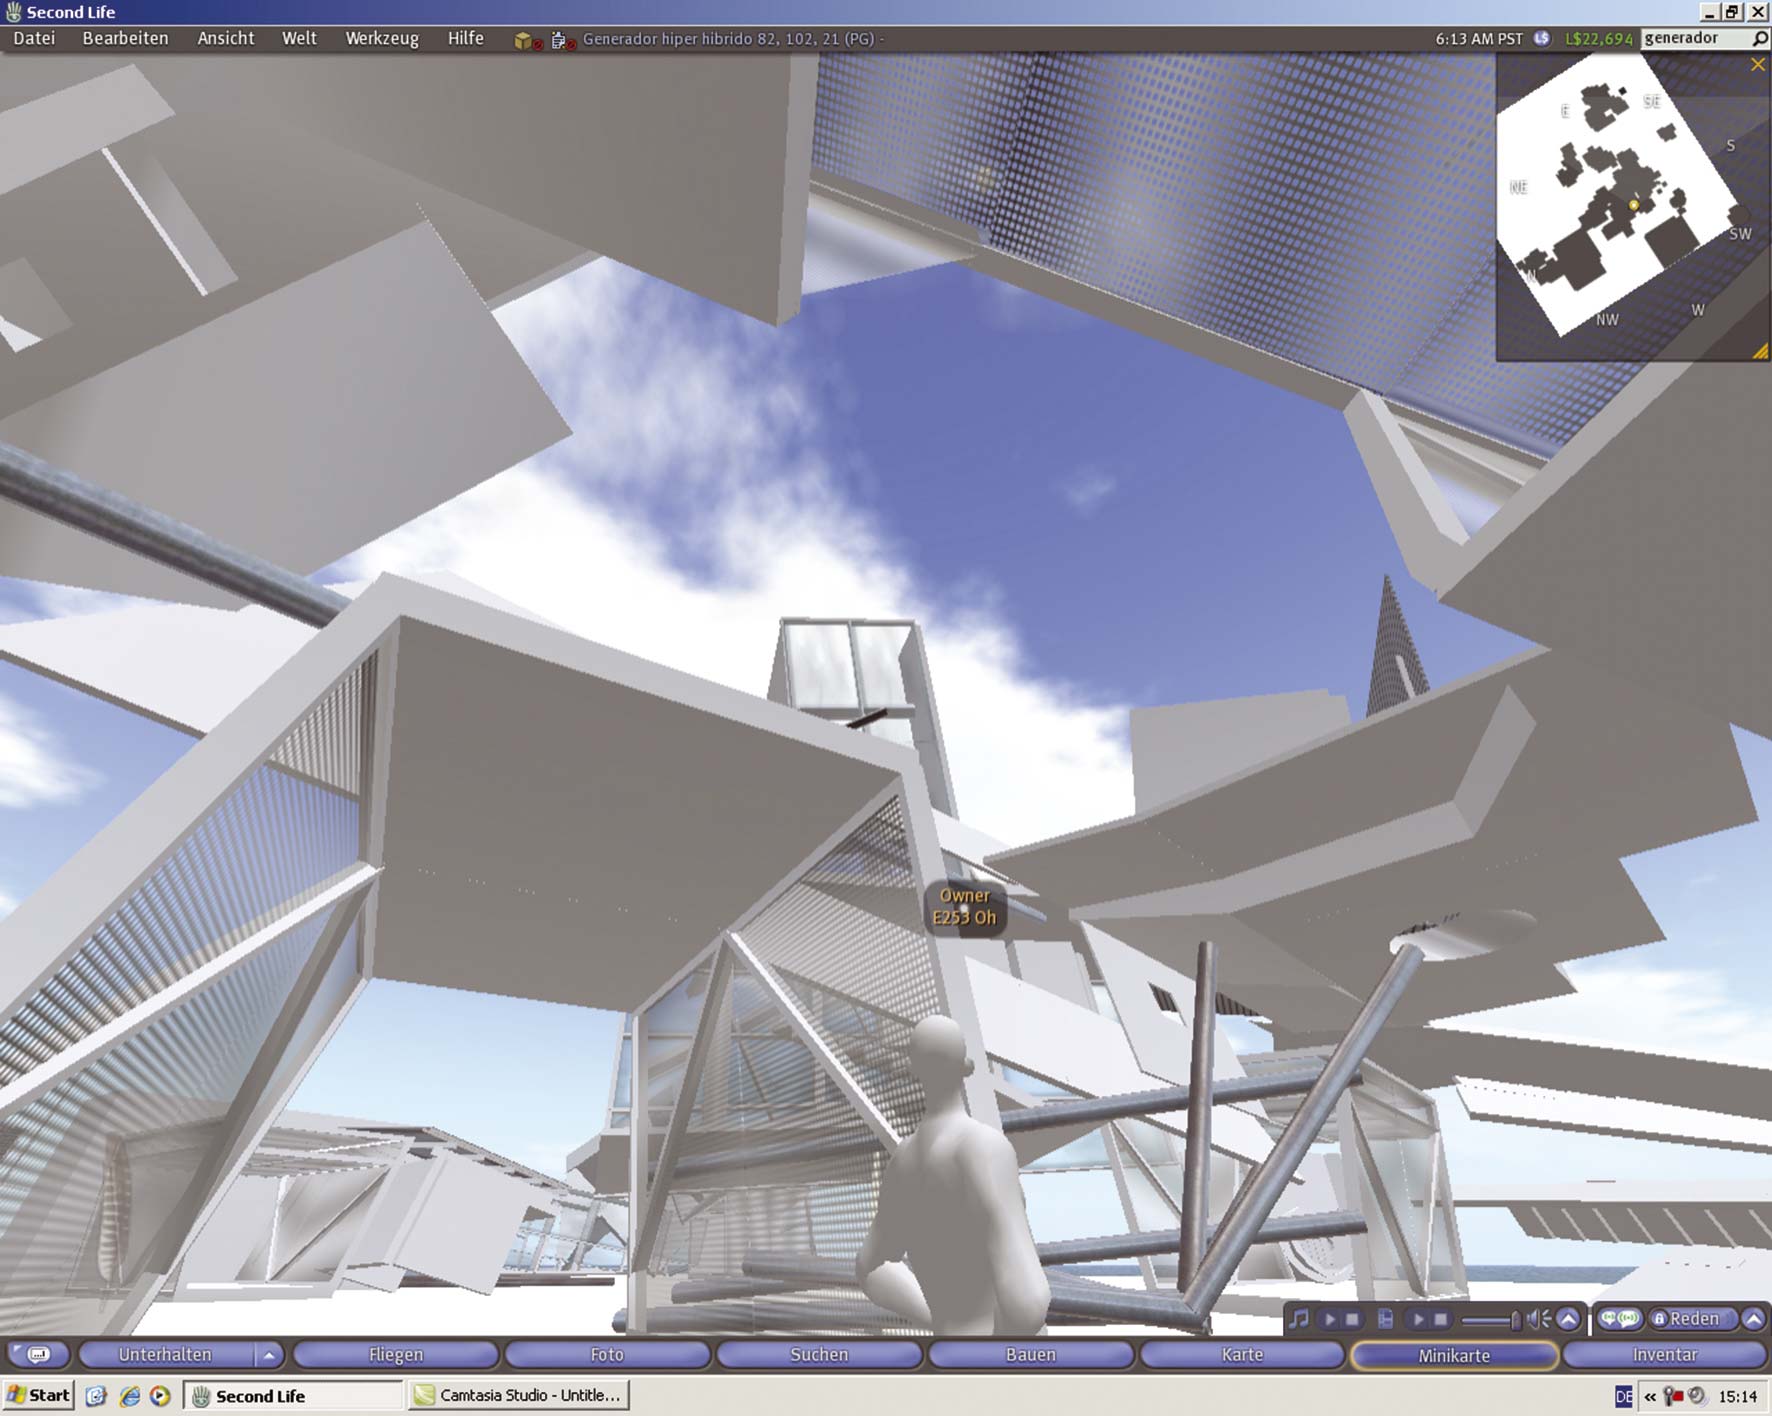This screenshot has height=1416, width=1772.
Task: Play the music stream
Action: coord(1329,1319)
